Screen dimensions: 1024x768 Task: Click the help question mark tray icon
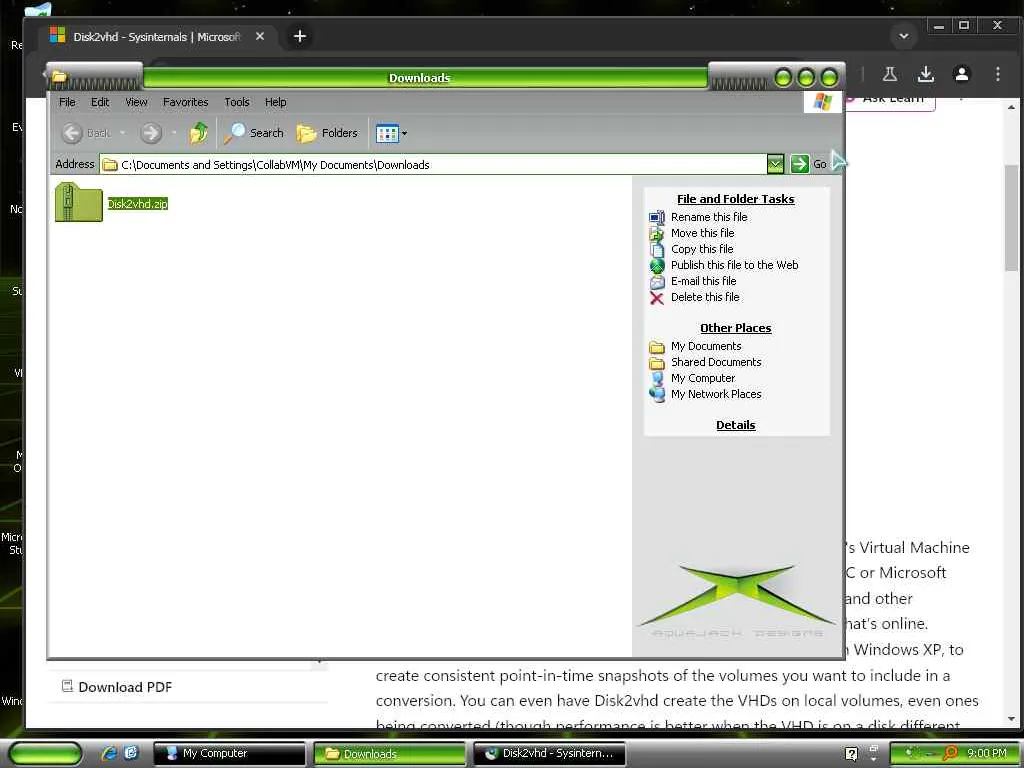pos(851,754)
